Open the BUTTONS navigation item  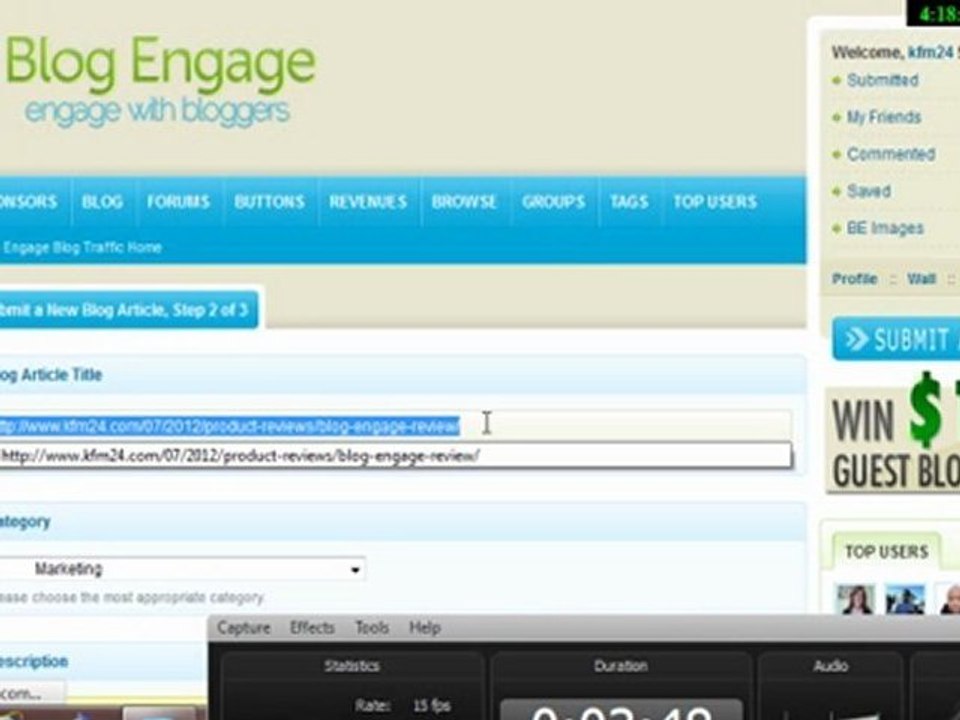coord(269,202)
